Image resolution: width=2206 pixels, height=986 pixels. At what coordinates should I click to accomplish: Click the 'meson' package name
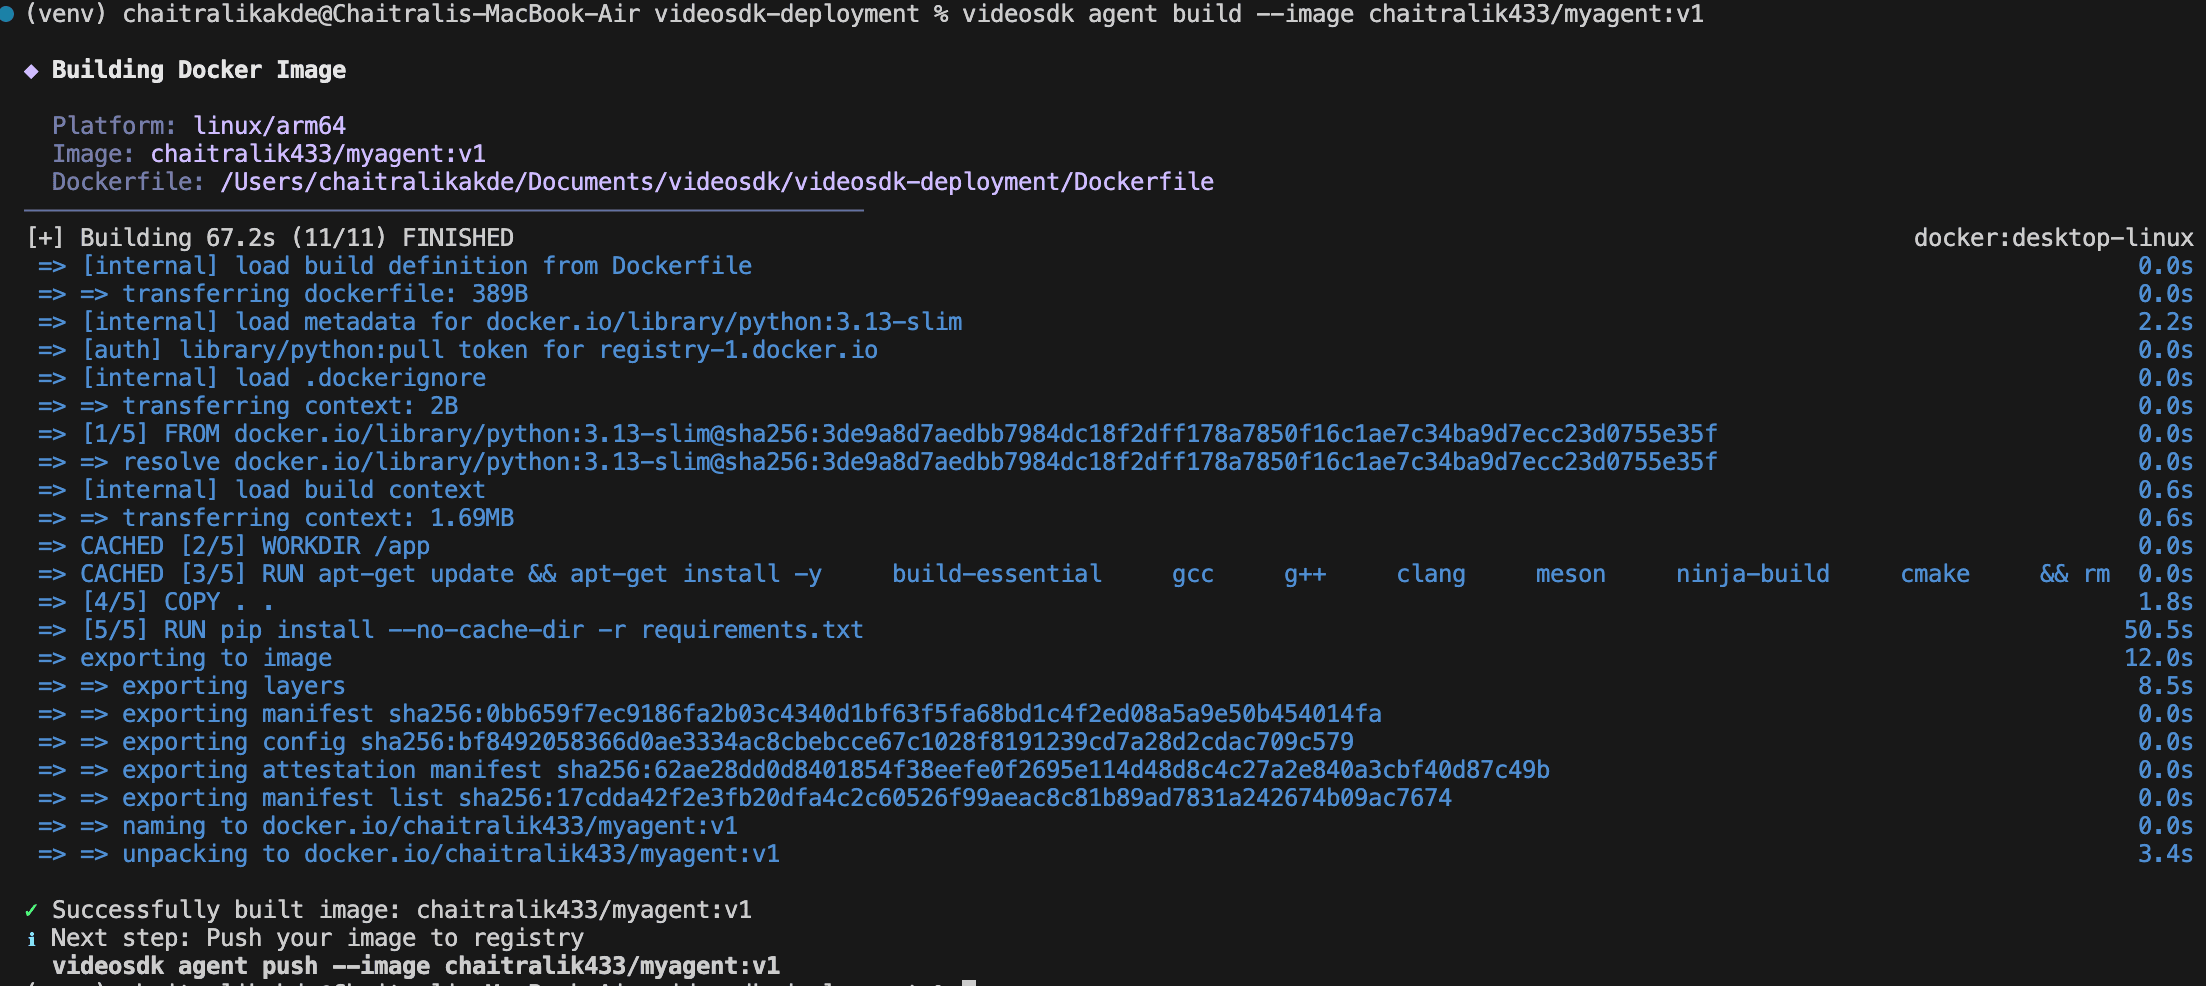click(1571, 574)
